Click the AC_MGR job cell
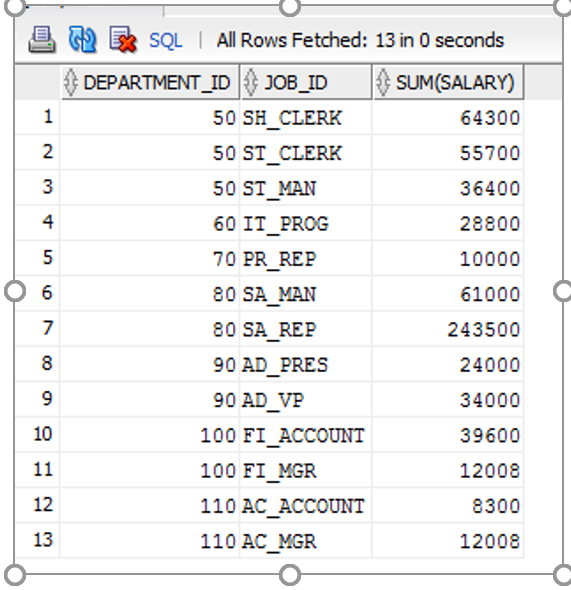This screenshot has width=571, height=590. tap(305, 541)
